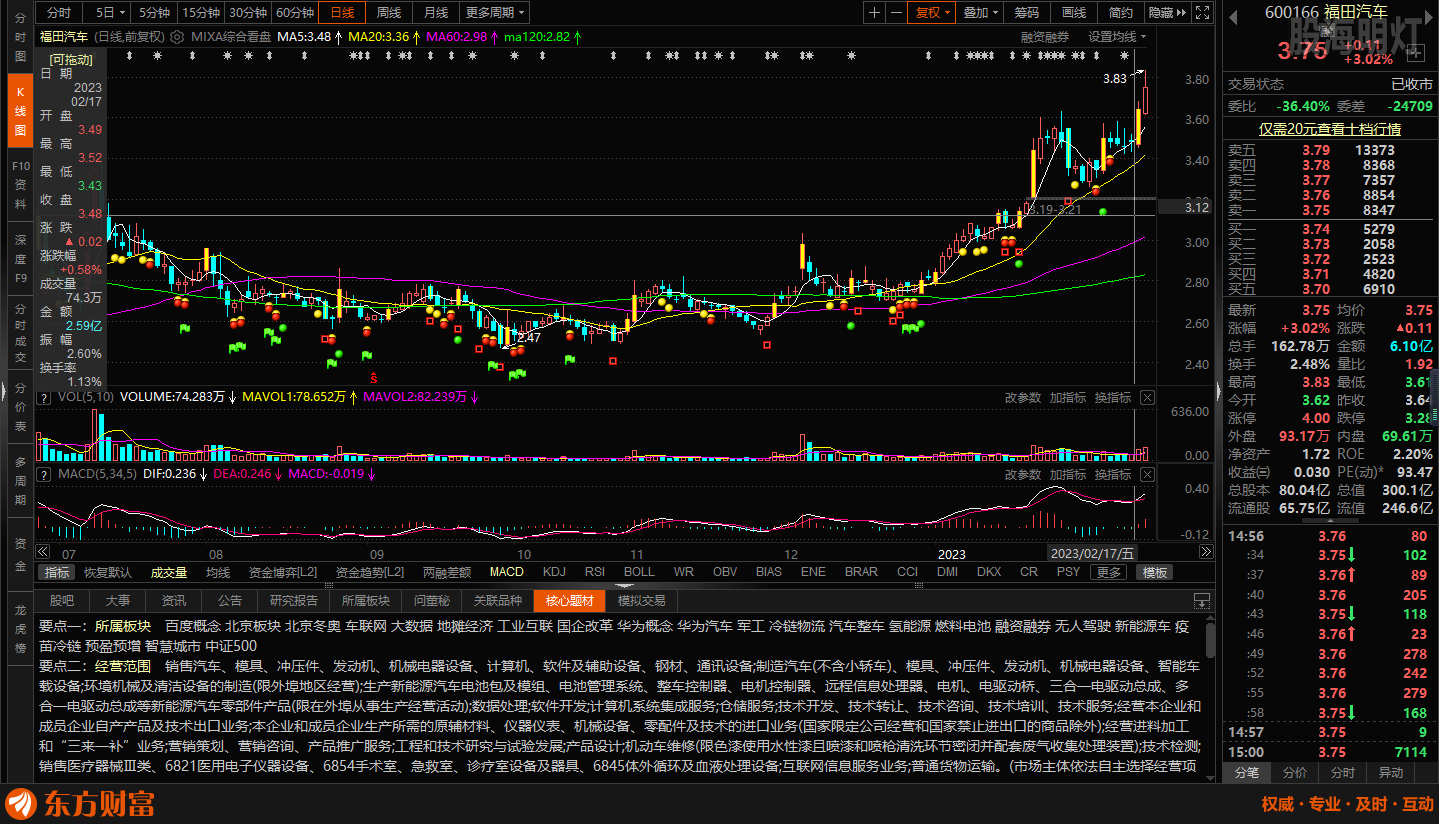Open 分时图 in left sidebar

coord(20,36)
